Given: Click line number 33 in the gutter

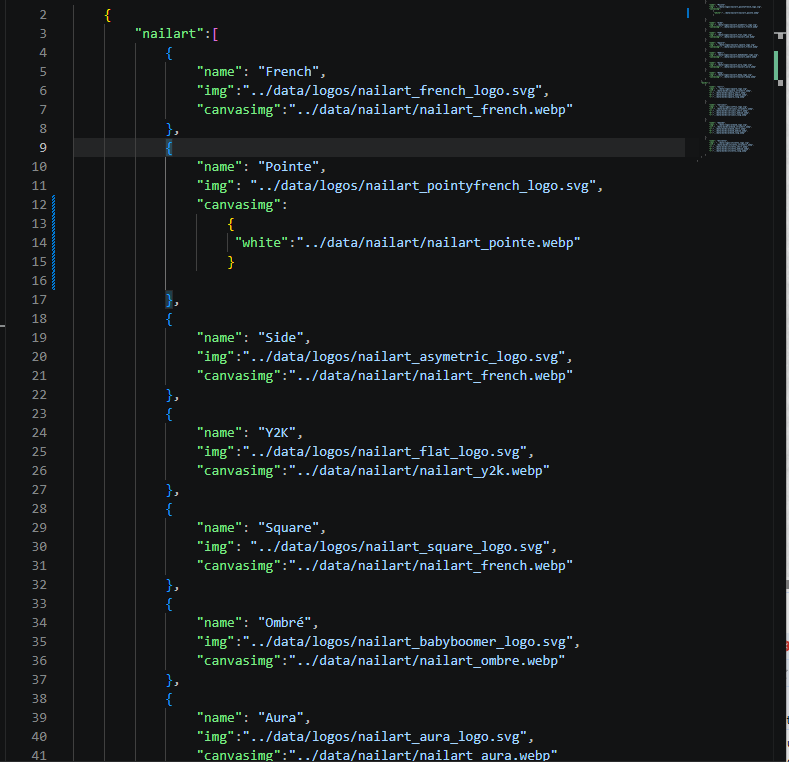Looking at the screenshot, I should click(x=39, y=604).
